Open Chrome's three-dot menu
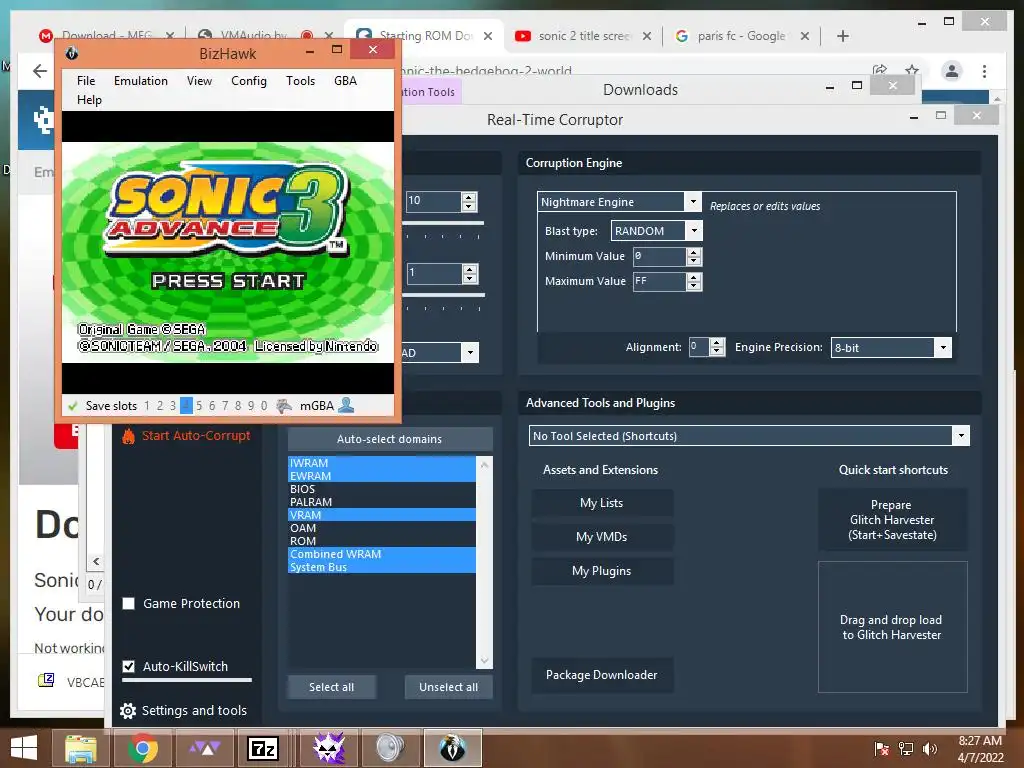Viewport: 1024px width, 768px height. pos(984,71)
